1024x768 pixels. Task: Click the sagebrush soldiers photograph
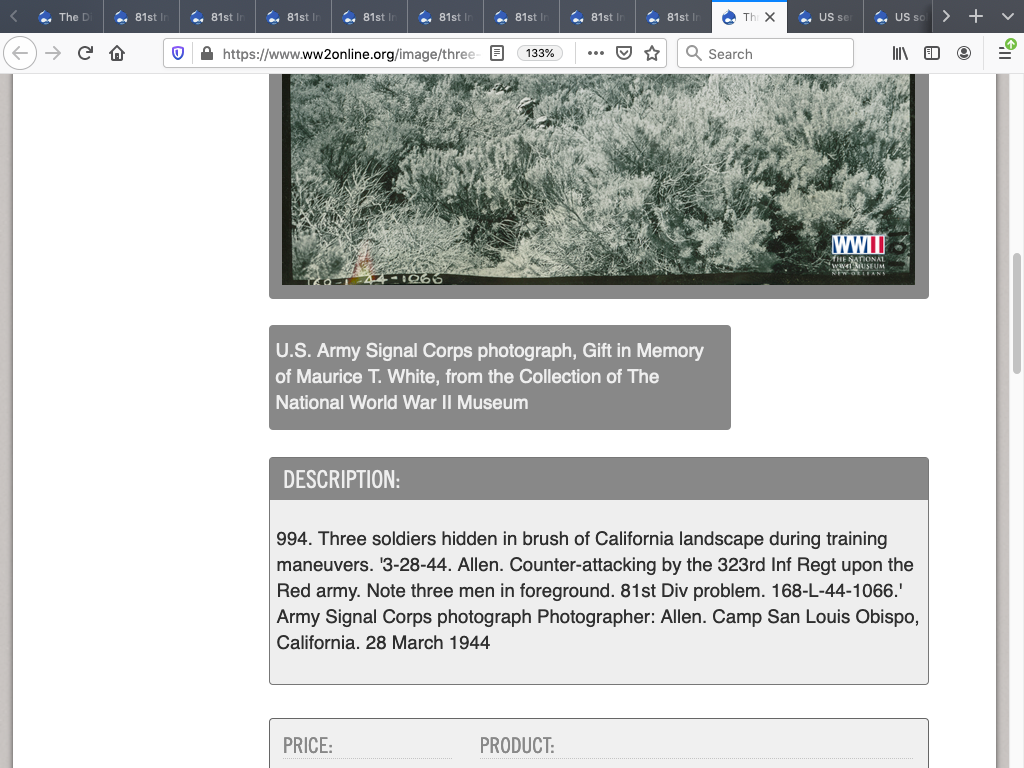[x=598, y=170]
